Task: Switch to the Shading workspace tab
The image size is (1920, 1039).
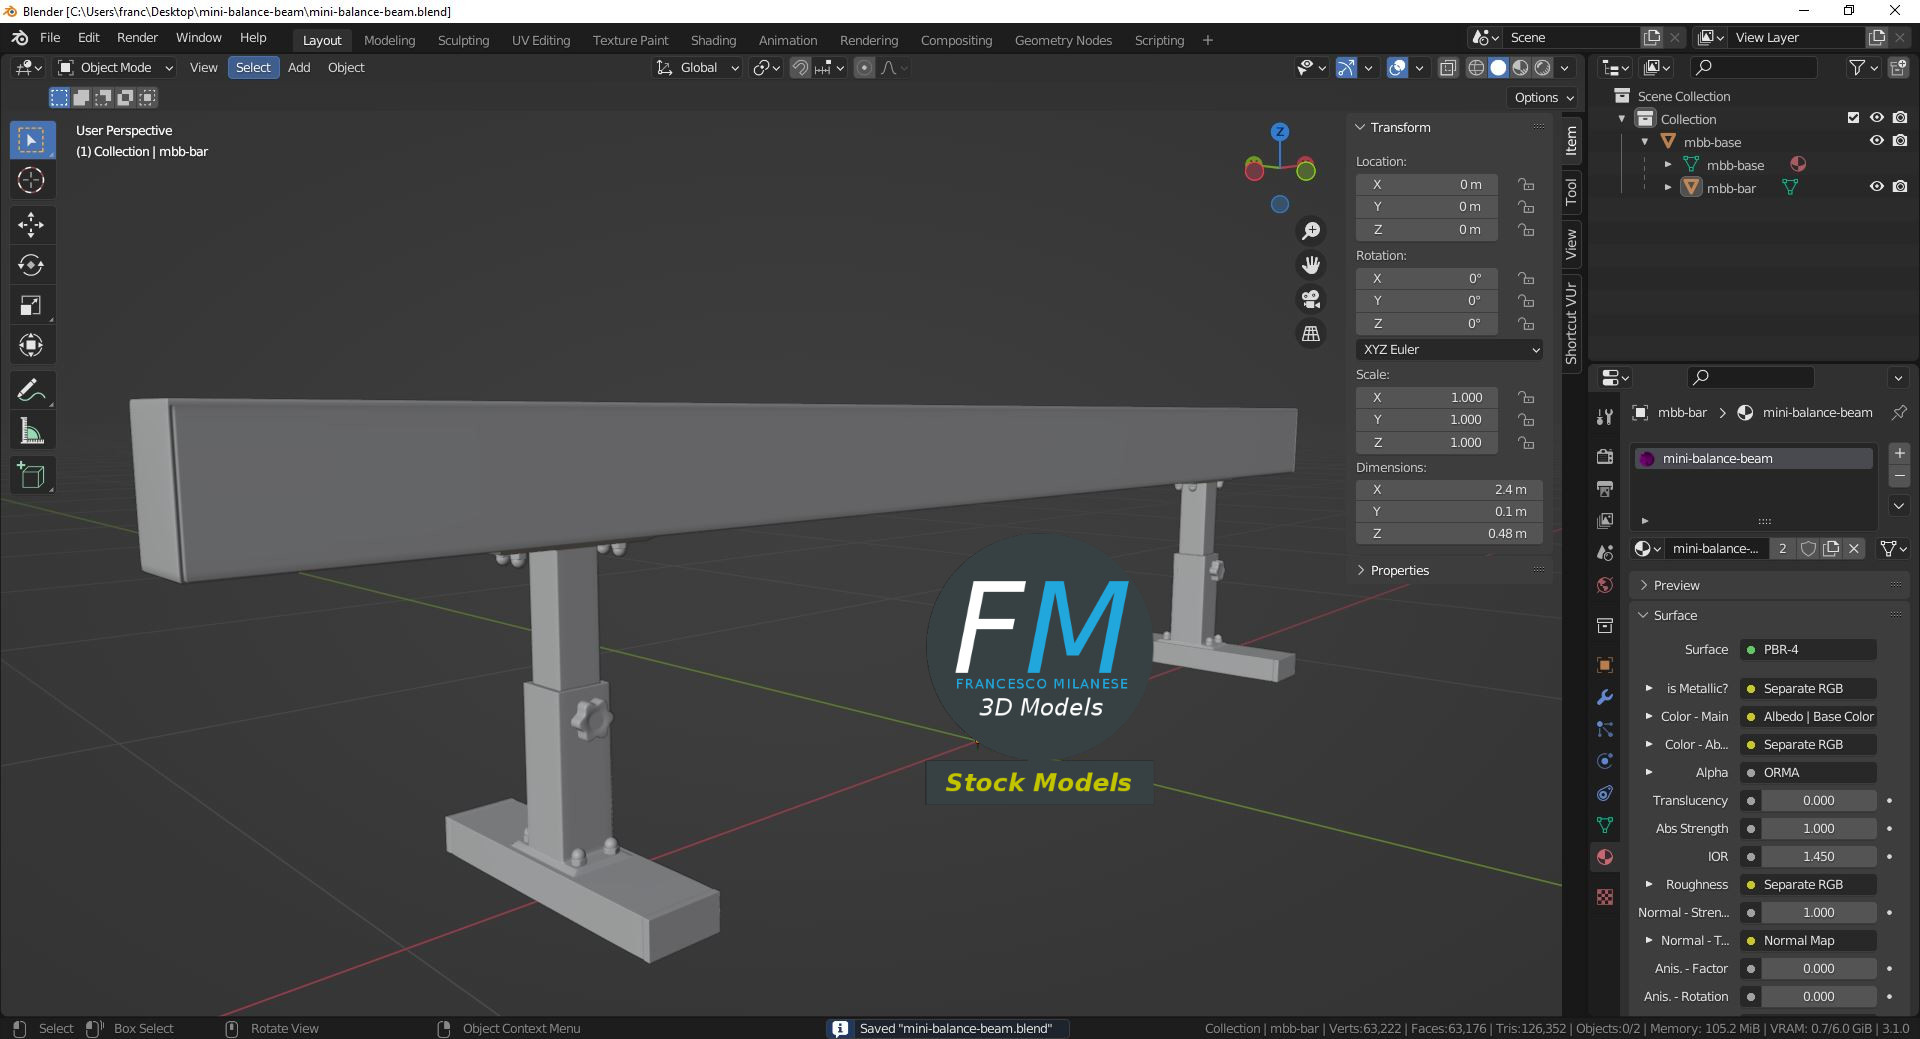Action: tap(713, 40)
